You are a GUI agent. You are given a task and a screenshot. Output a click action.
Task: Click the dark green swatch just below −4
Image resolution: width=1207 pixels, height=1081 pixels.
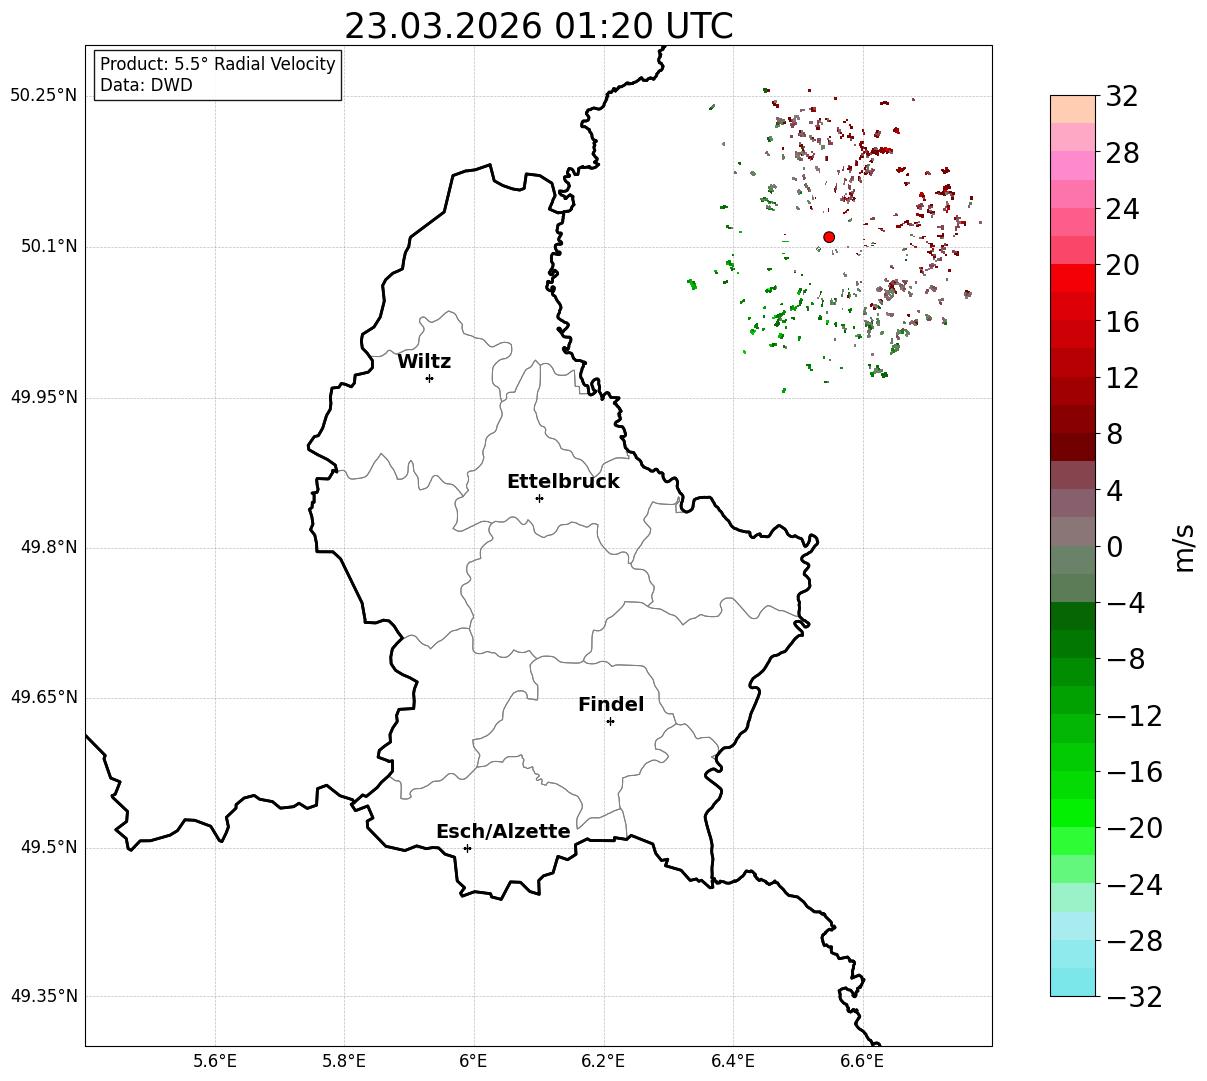1073,616
